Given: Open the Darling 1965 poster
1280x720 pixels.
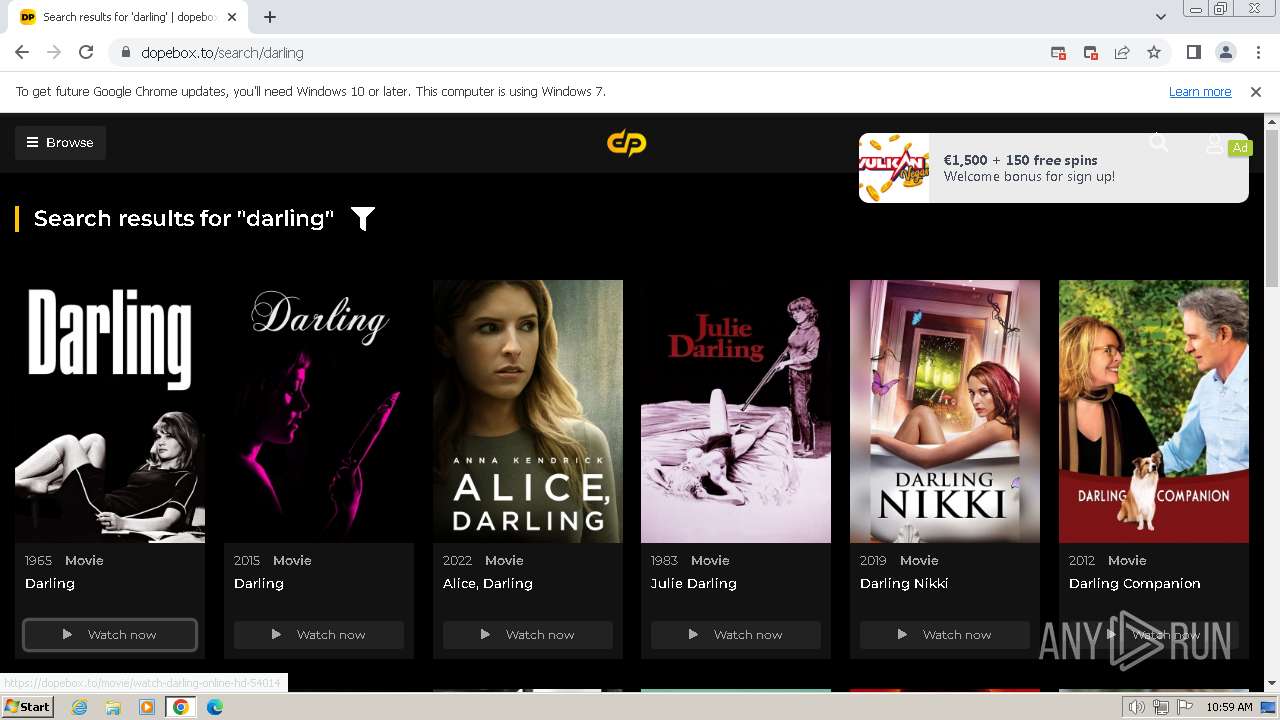Looking at the screenshot, I should [110, 411].
